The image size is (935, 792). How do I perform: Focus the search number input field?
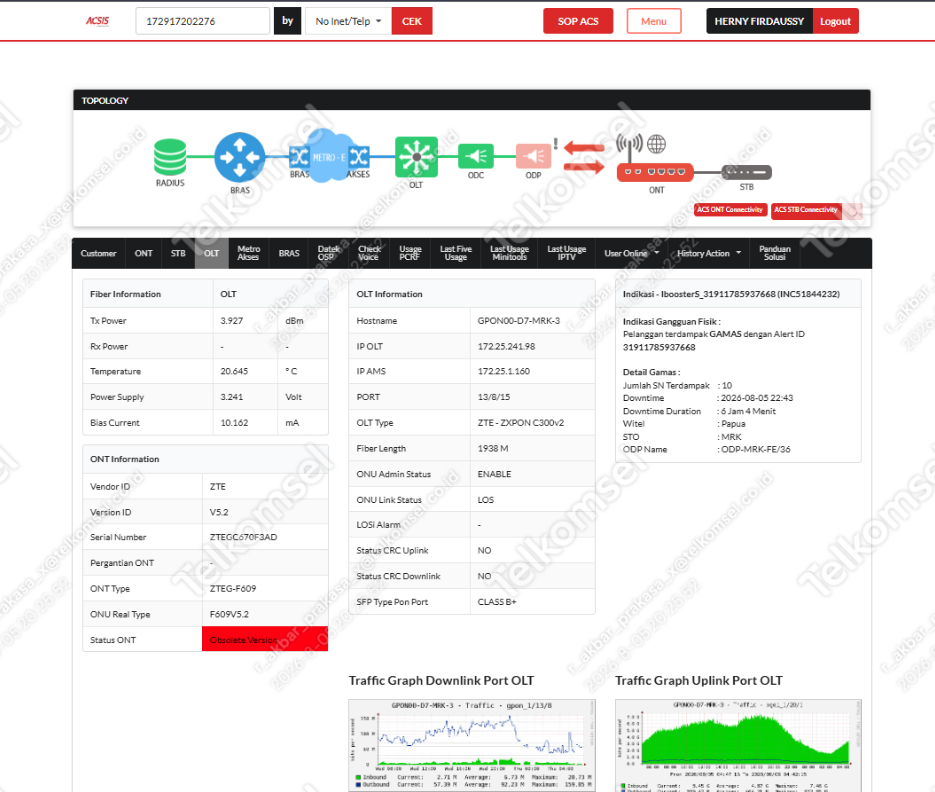click(203, 21)
